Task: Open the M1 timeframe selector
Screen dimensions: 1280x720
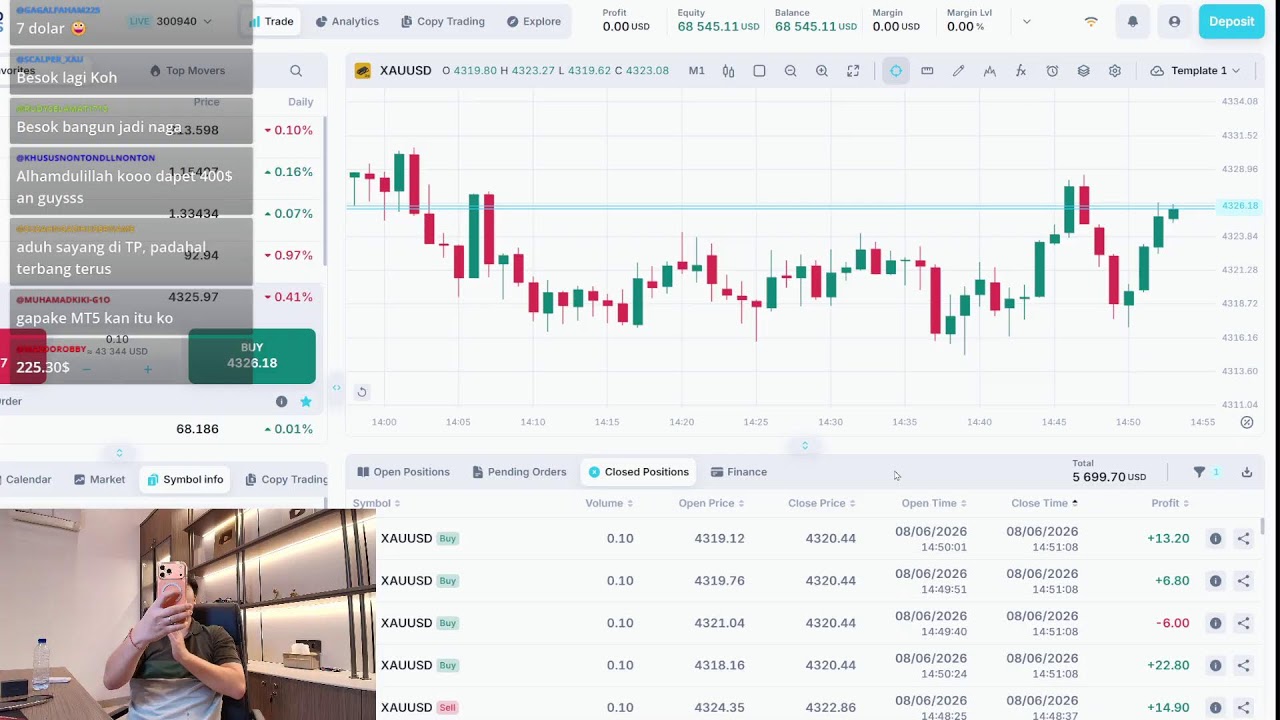Action: (696, 71)
